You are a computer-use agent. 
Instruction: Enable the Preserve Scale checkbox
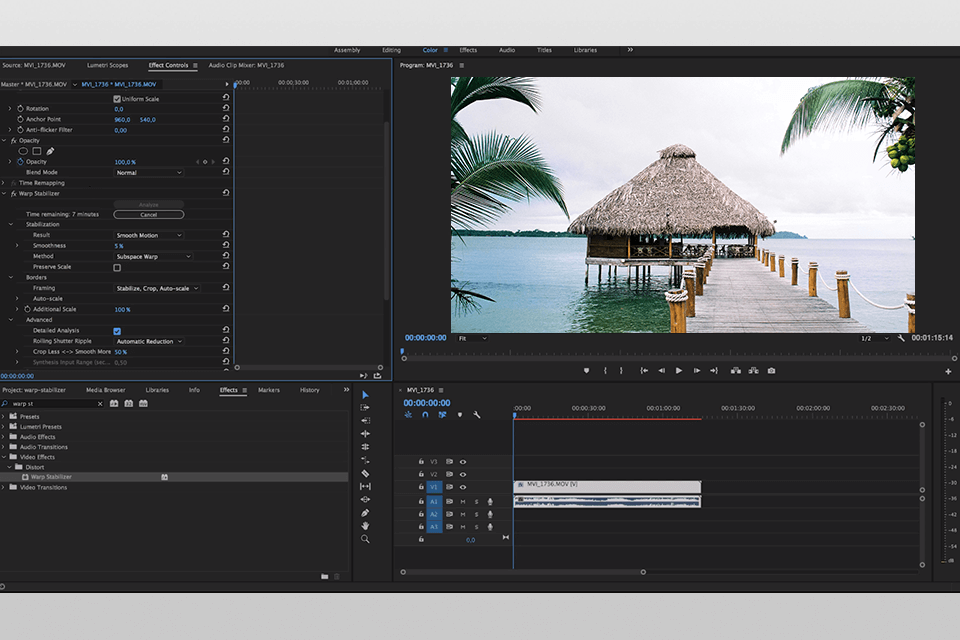point(117,267)
